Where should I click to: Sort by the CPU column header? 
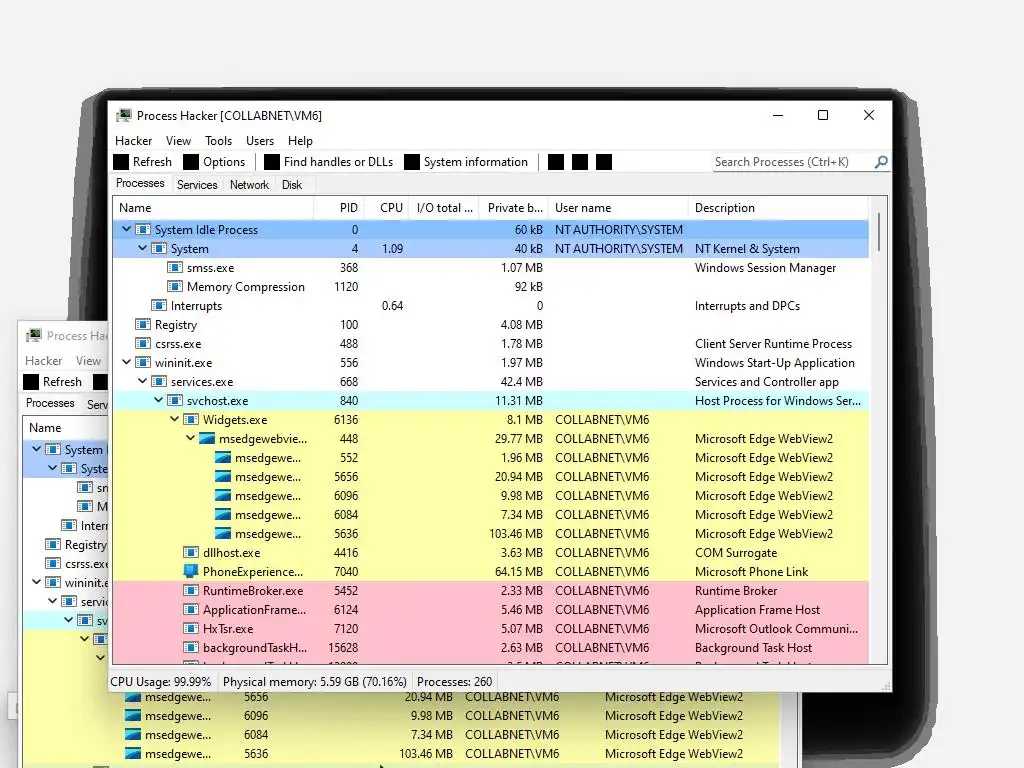[387, 208]
